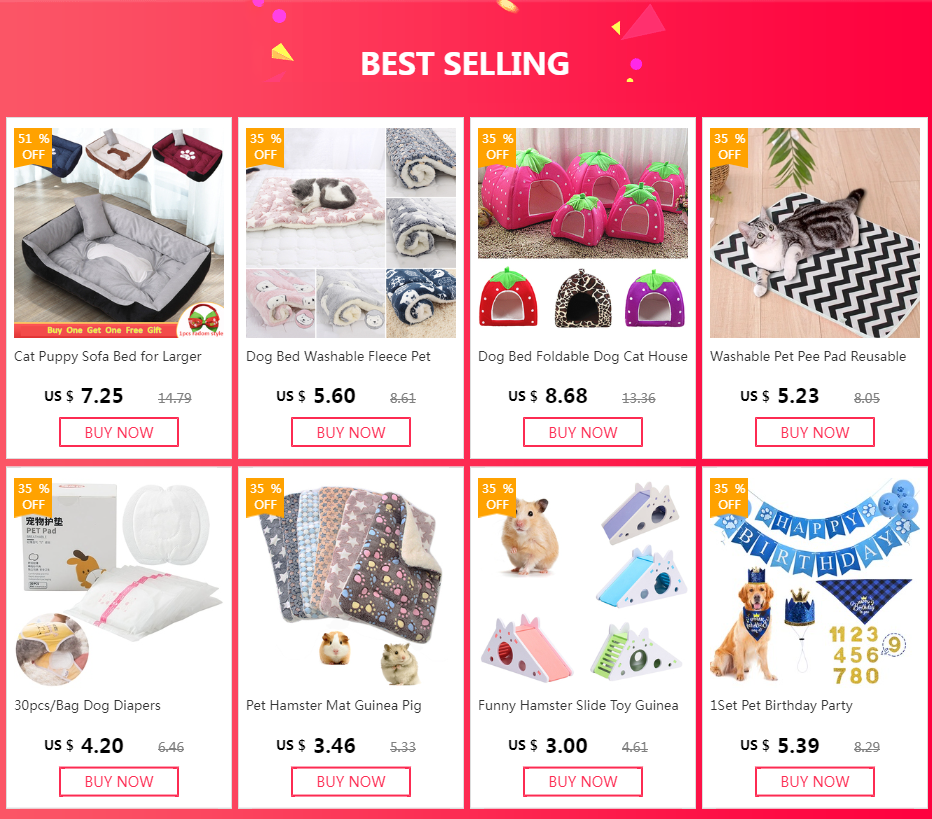Open the strawberry cat house product image
This screenshot has height=819, width=932.
pos(583,233)
